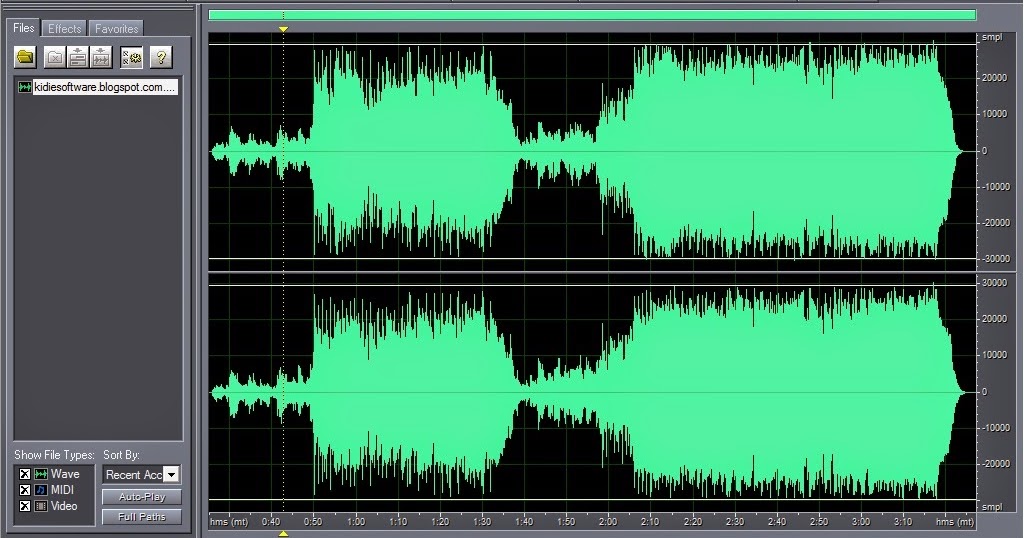Viewport: 1024px width, 538px height.
Task: Switch to the Effects tab
Action: [x=65, y=29]
